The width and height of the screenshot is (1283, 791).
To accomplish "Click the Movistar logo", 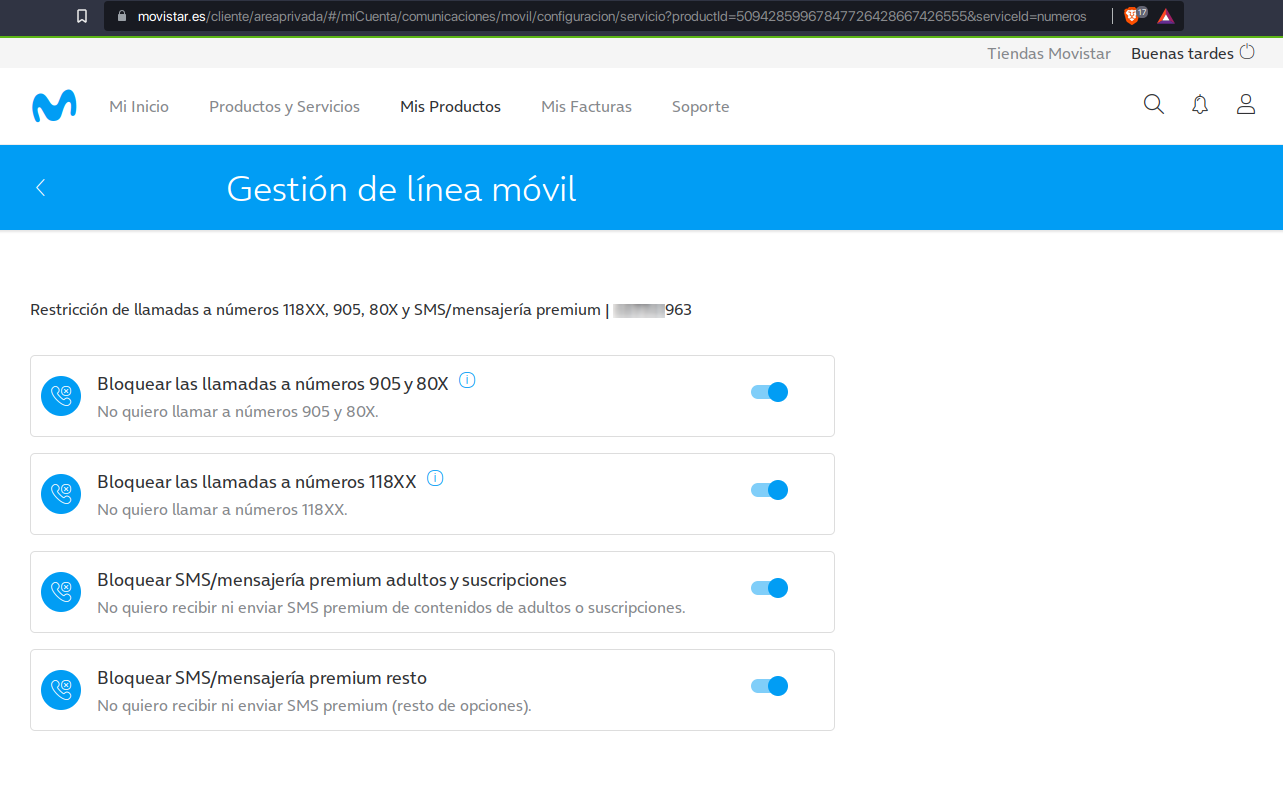I will pyautogui.click(x=54, y=106).
